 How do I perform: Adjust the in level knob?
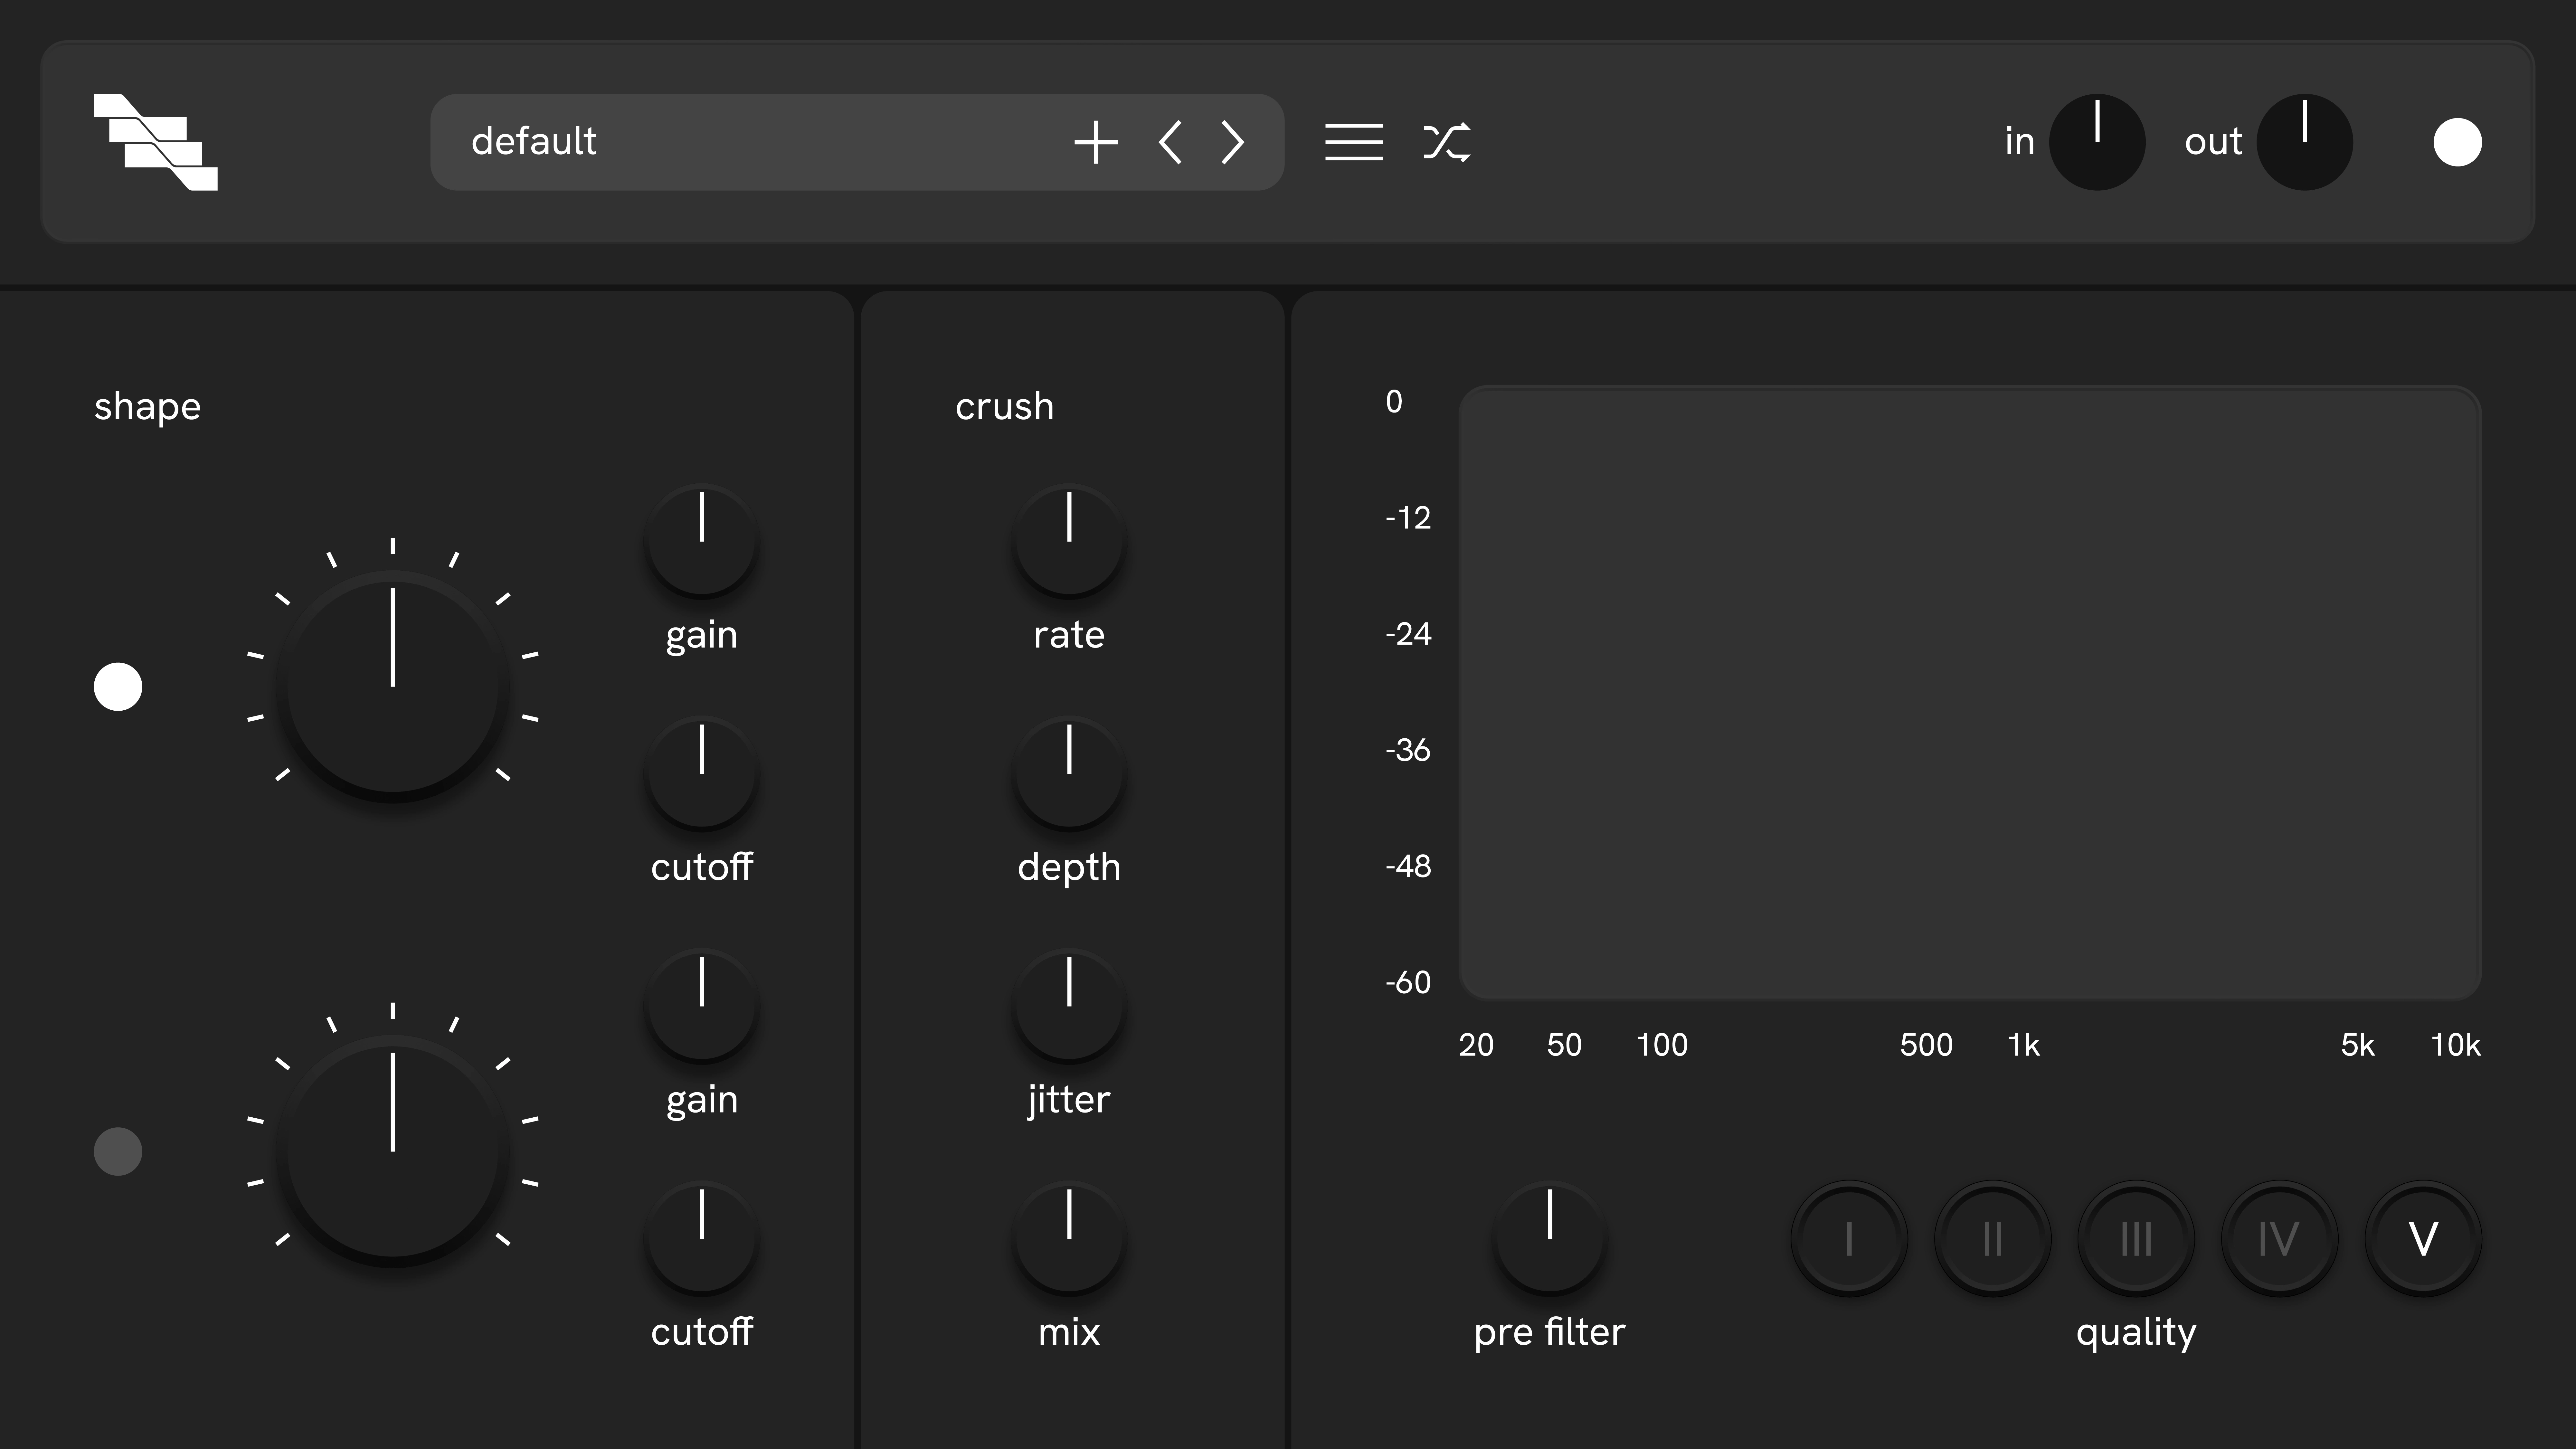[2097, 142]
